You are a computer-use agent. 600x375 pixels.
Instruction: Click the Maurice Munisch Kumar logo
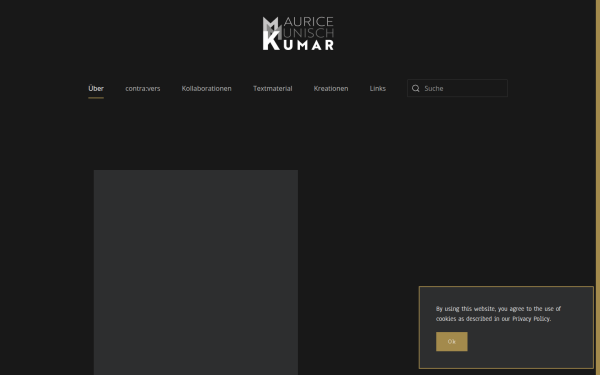click(298, 33)
